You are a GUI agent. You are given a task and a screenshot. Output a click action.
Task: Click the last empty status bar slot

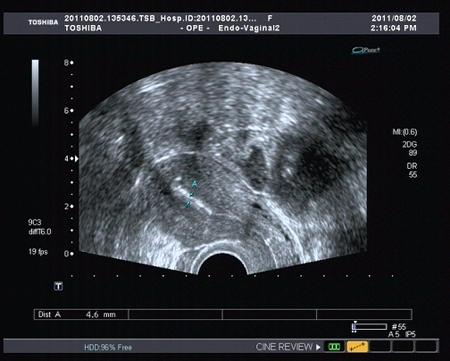point(426,347)
